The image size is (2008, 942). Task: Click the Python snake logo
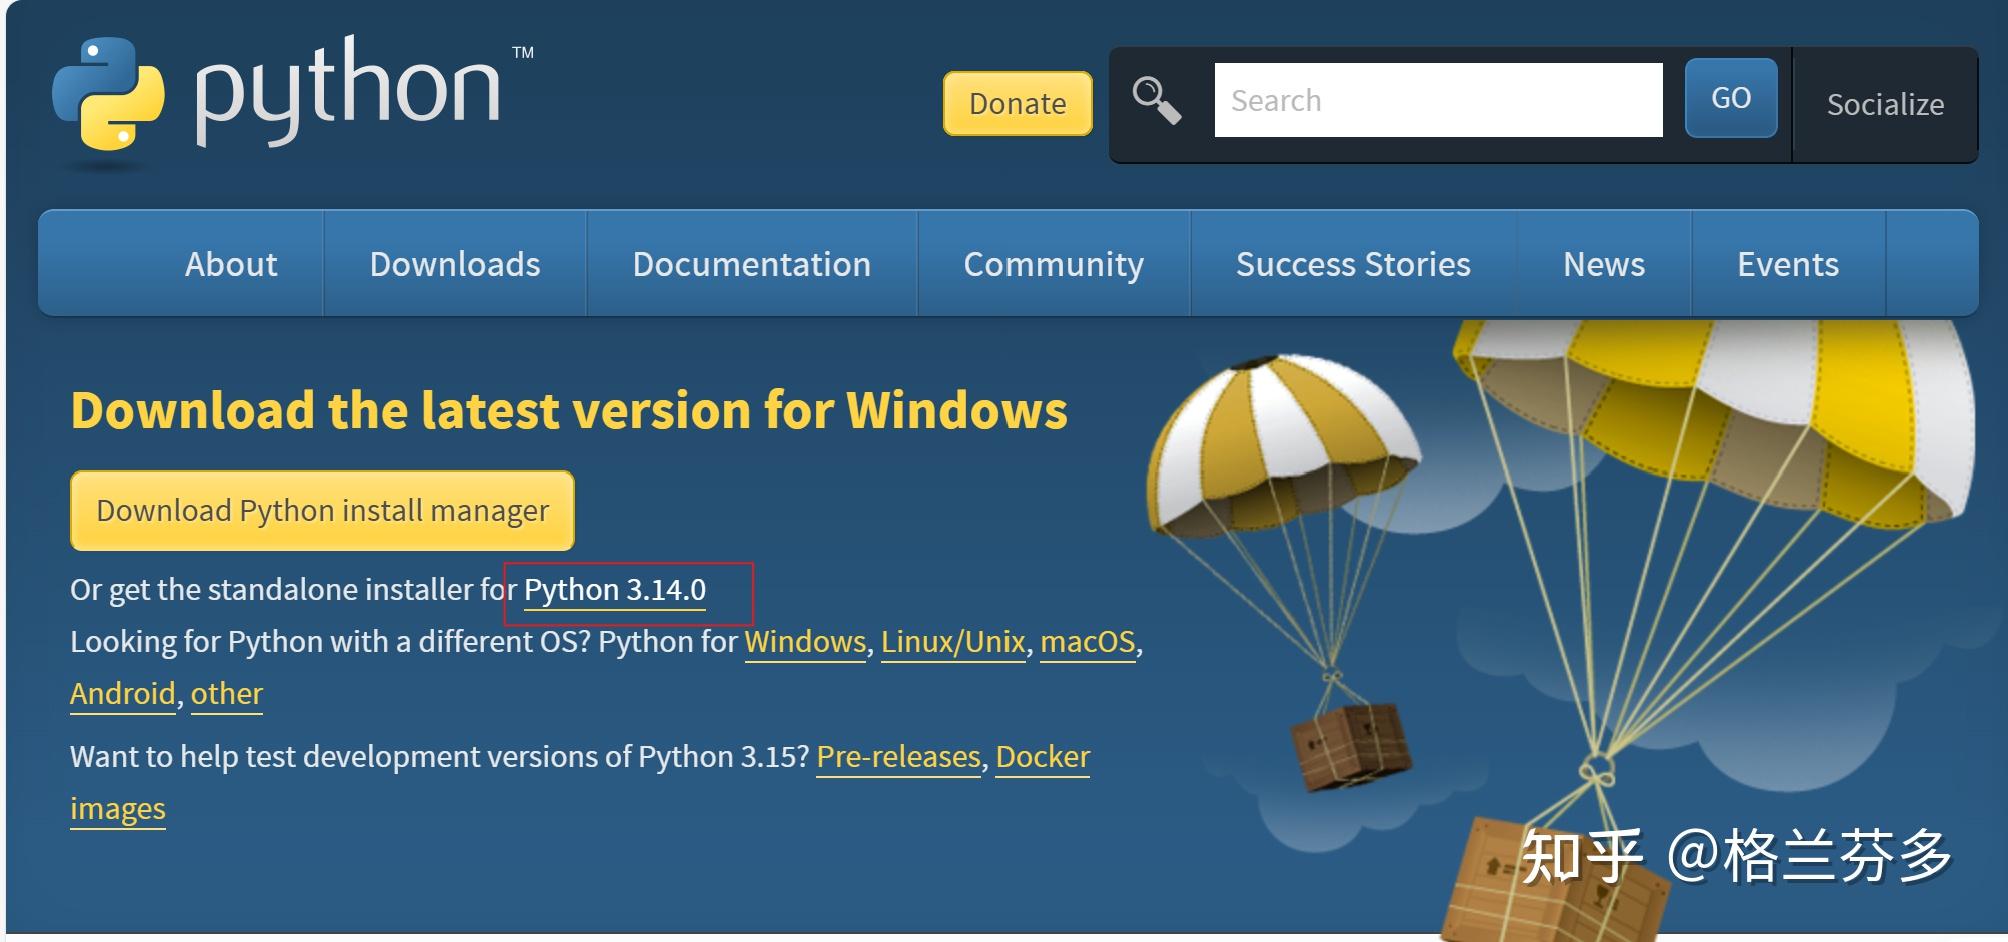tap(108, 93)
